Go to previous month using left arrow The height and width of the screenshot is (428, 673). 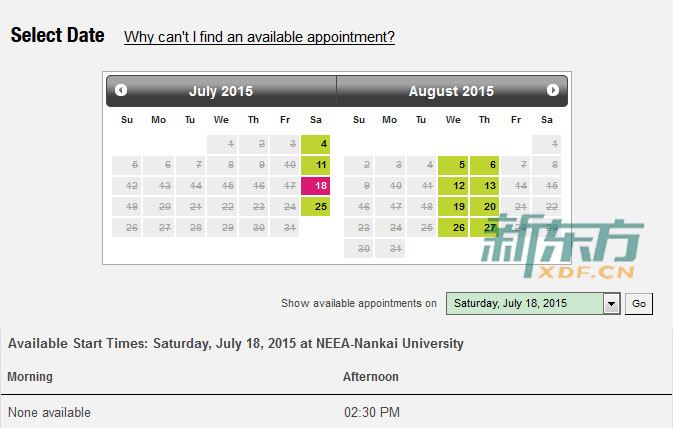(x=121, y=90)
